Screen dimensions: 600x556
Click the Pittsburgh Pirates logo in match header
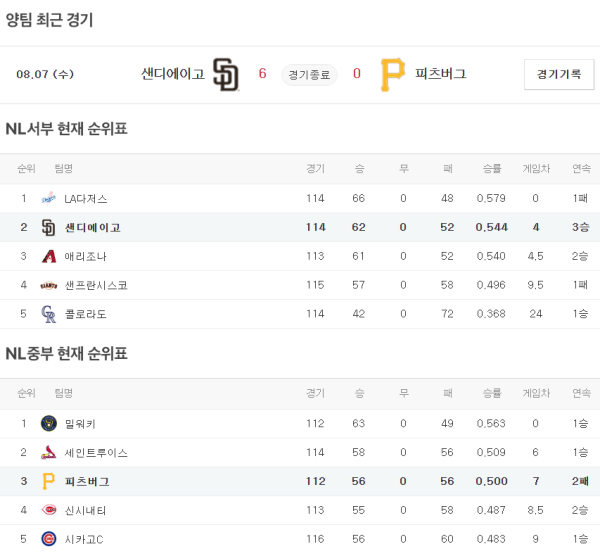click(x=393, y=74)
